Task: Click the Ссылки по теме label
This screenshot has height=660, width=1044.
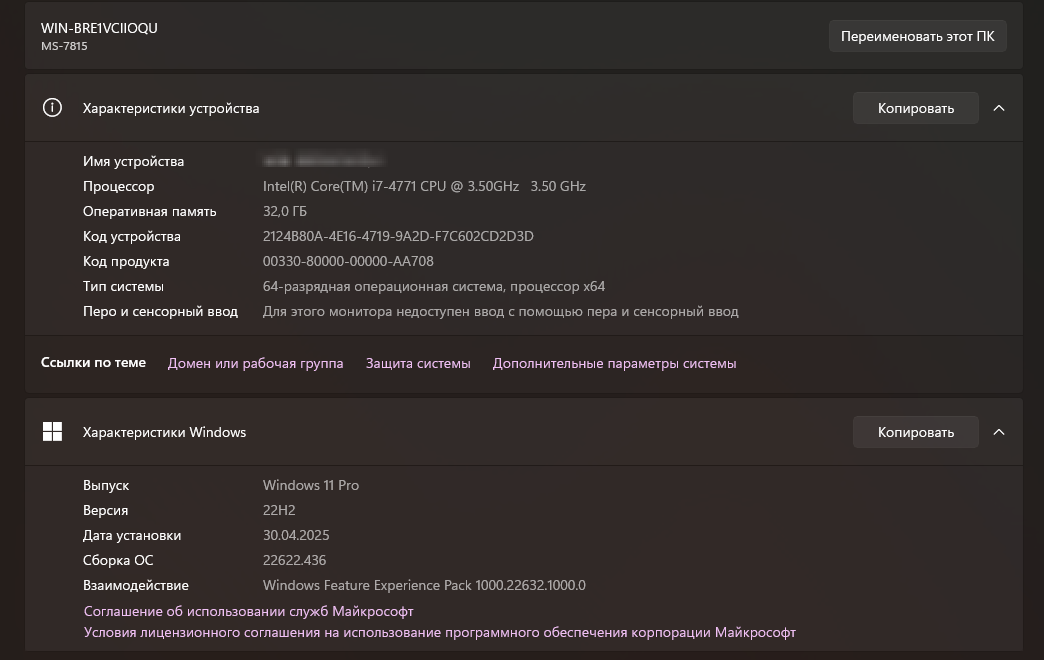Action: coord(93,362)
